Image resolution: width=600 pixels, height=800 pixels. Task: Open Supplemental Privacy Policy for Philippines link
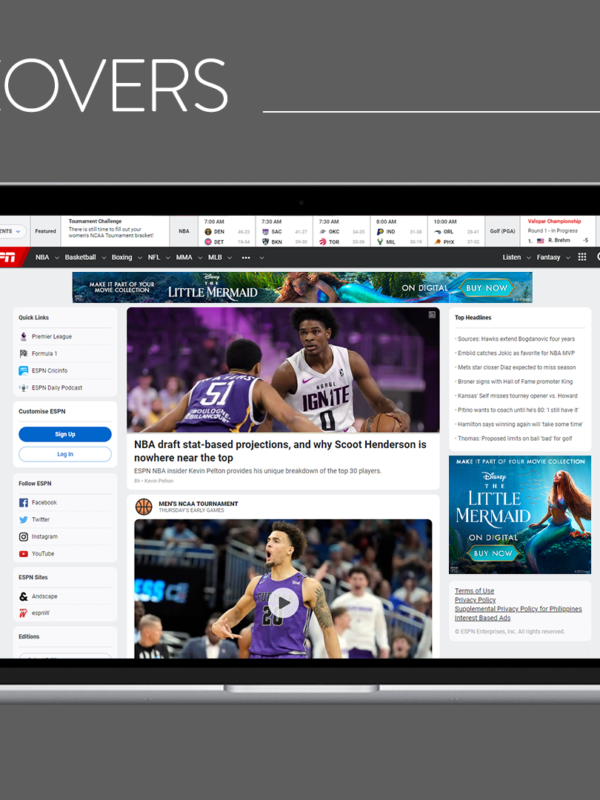click(518, 609)
